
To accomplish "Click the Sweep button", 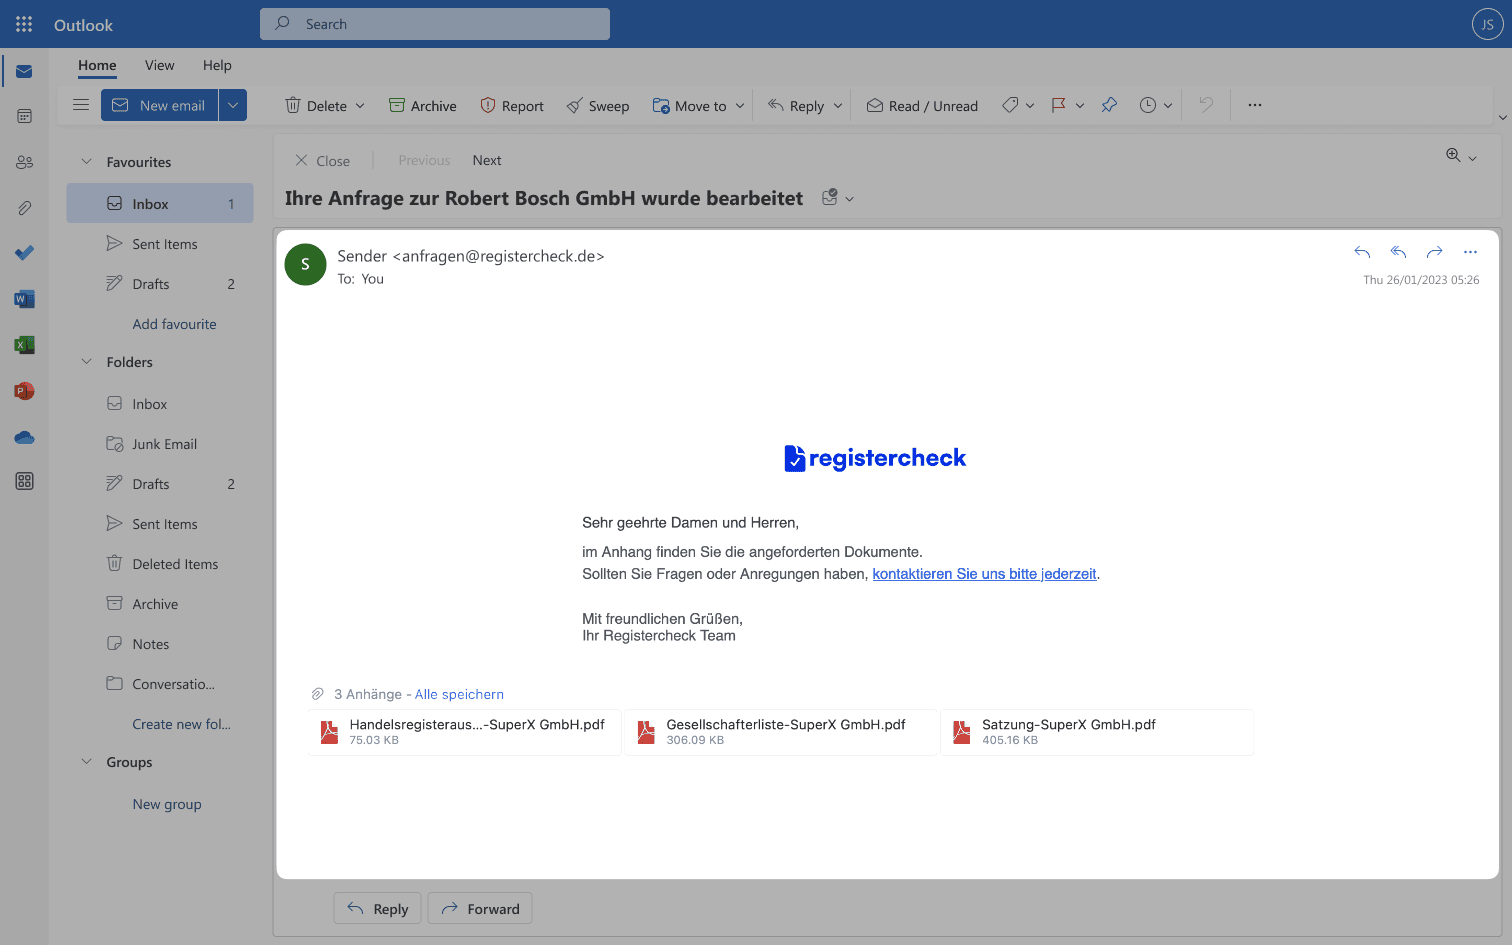I will (x=598, y=106).
